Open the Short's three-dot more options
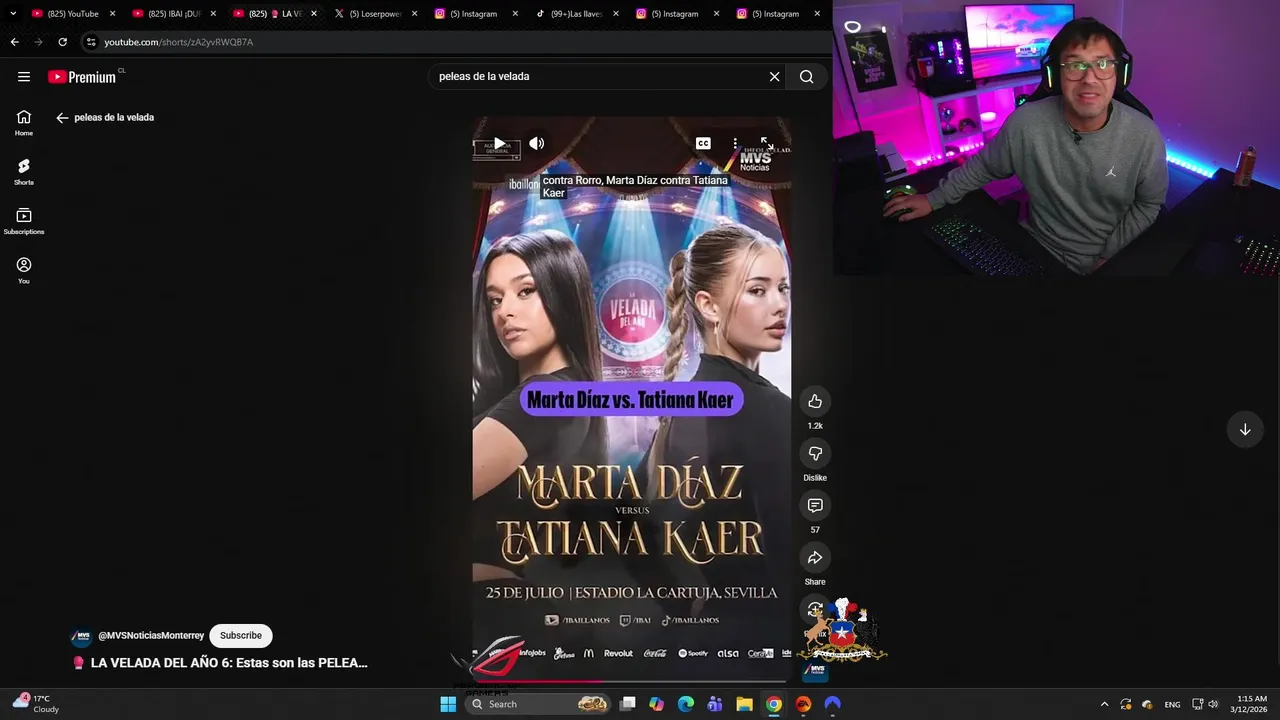Image resolution: width=1280 pixels, height=720 pixels. 735,144
